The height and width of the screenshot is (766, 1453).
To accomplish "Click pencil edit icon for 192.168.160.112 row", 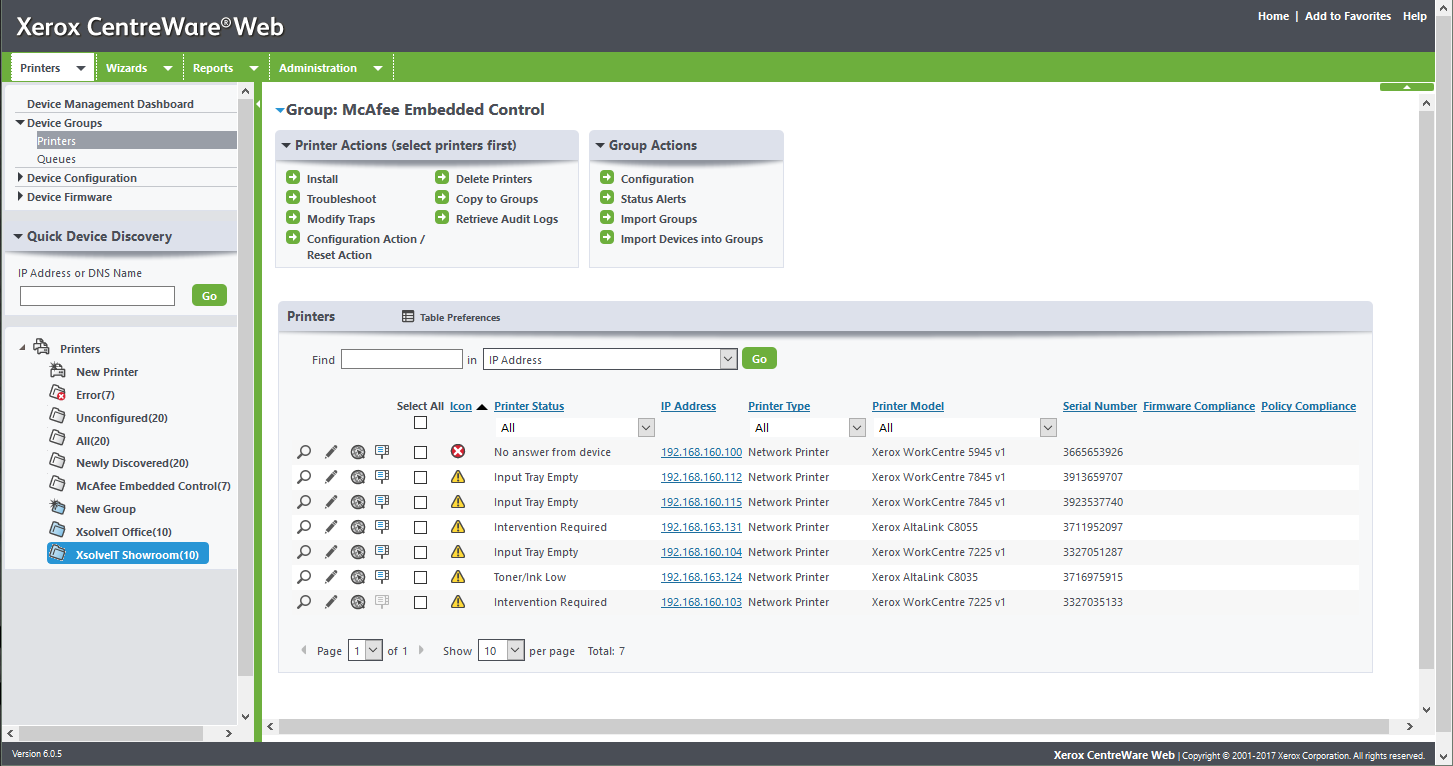I will coord(331,477).
